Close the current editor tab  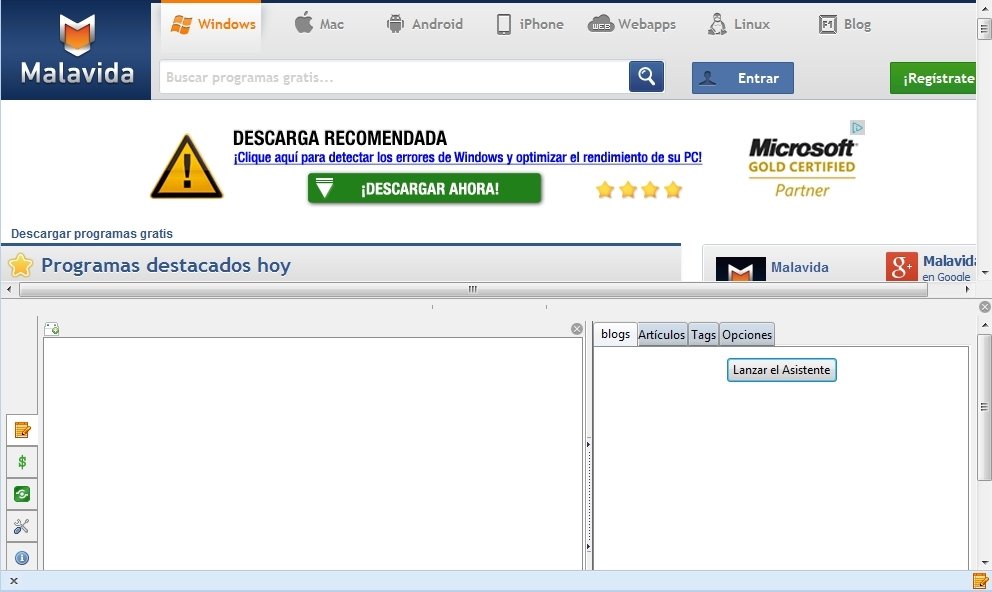point(576,329)
